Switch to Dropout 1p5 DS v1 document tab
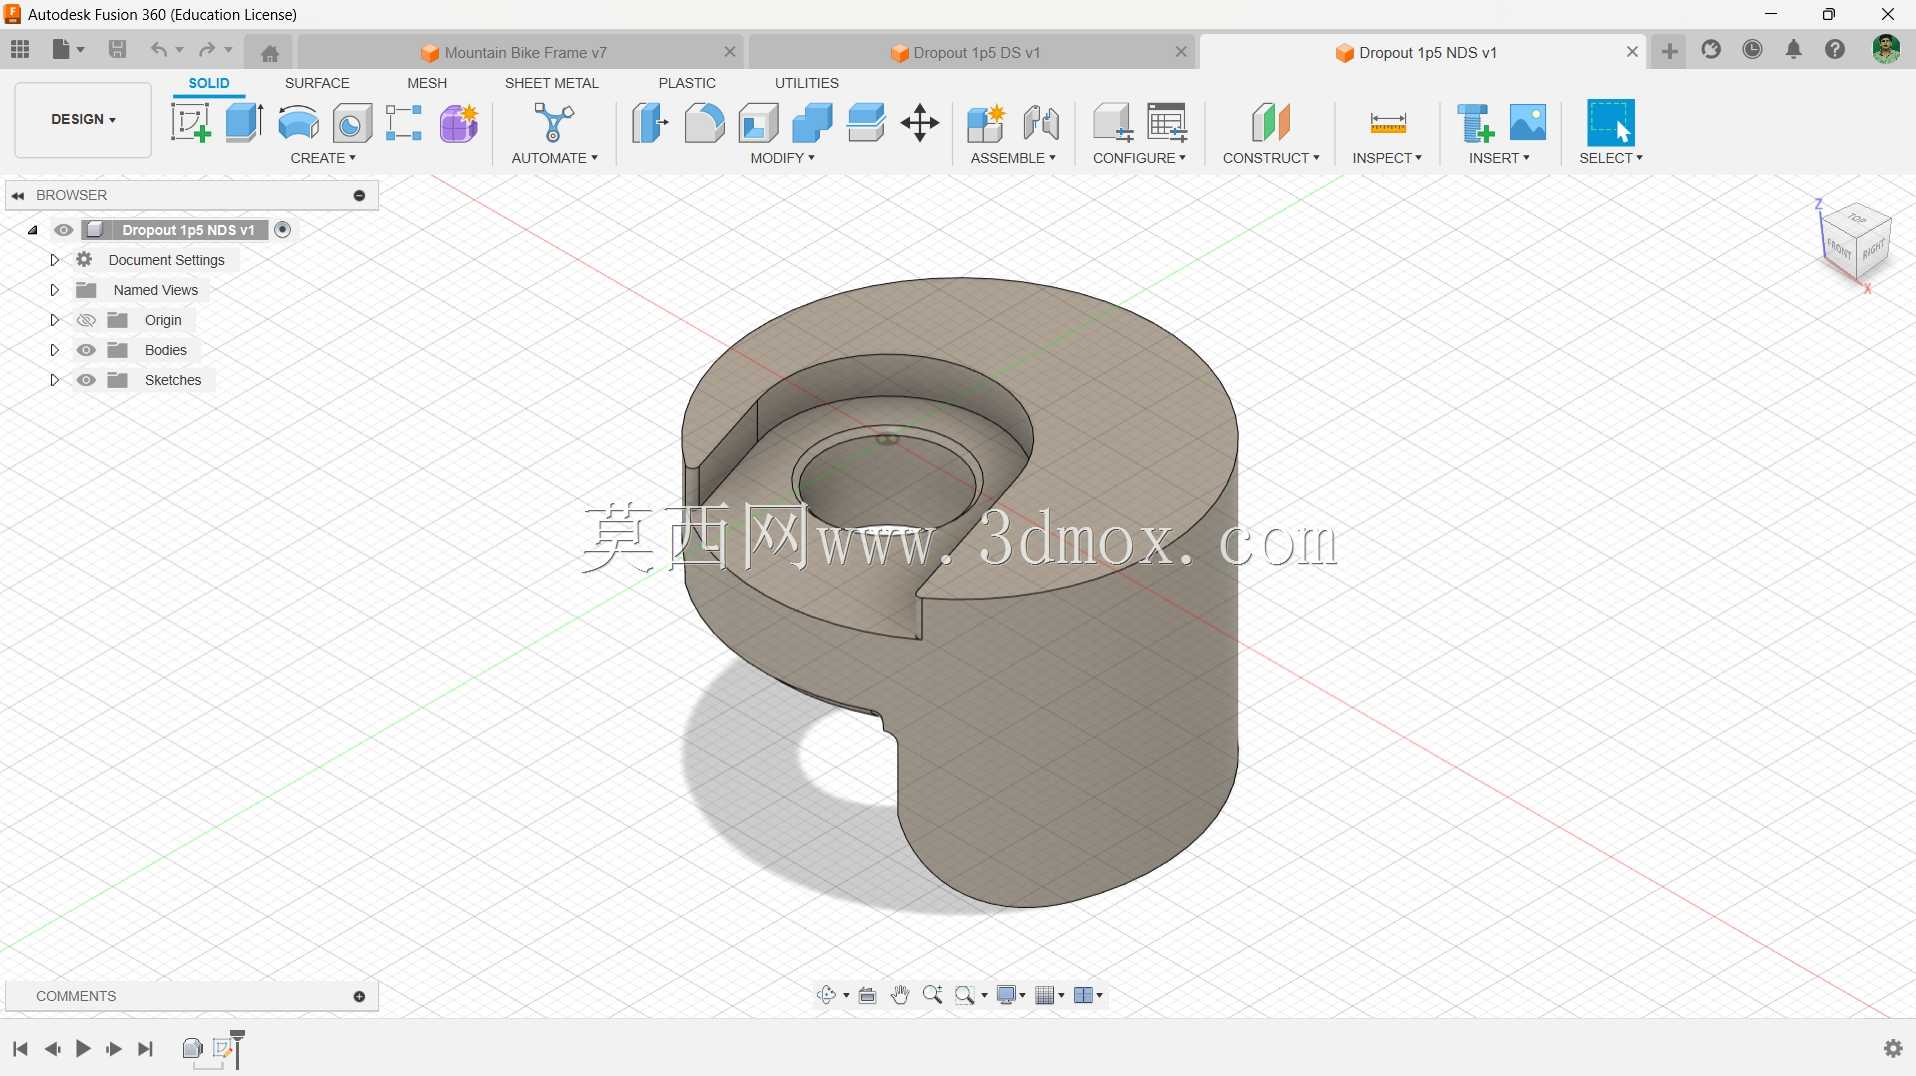The height and width of the screenshot is (1076, 1916). point(971,52)
